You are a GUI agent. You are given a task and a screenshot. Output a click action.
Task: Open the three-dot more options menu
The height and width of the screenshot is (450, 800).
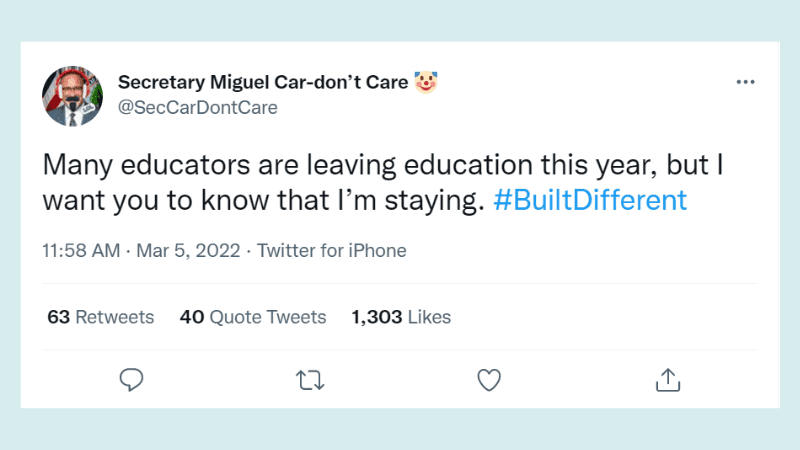745,83
